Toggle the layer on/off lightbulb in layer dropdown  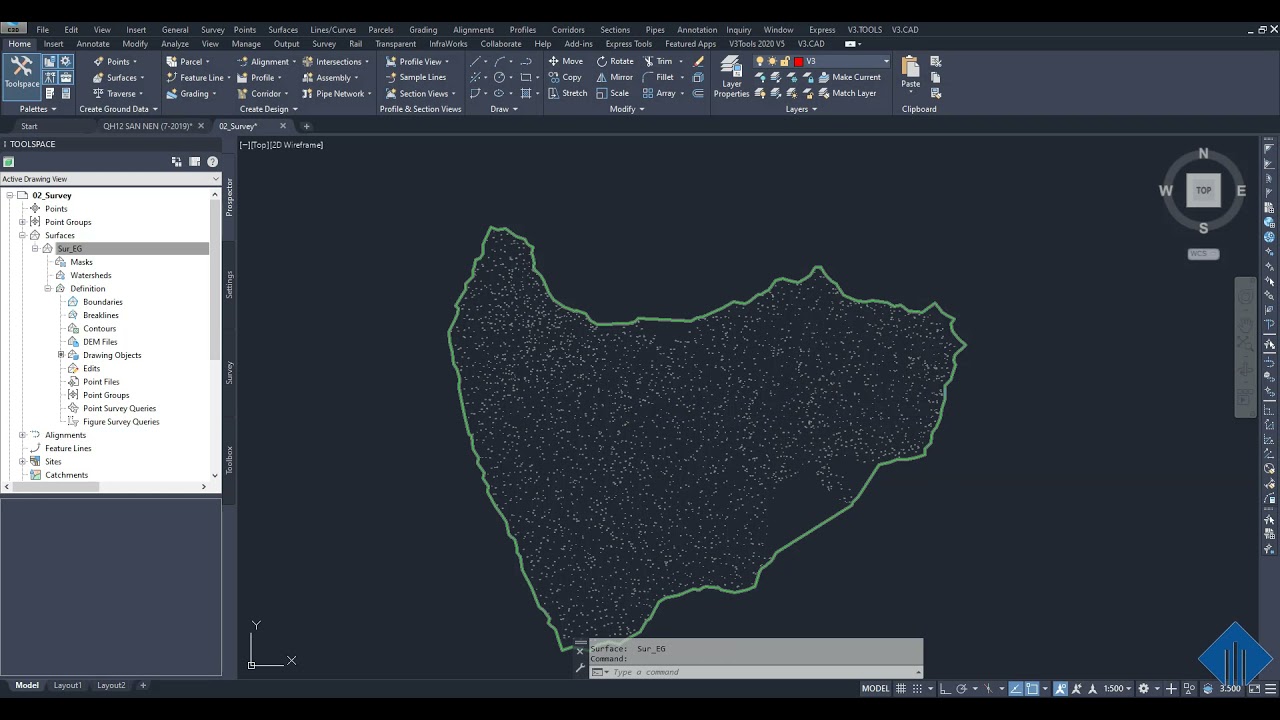tap(760, 61)
